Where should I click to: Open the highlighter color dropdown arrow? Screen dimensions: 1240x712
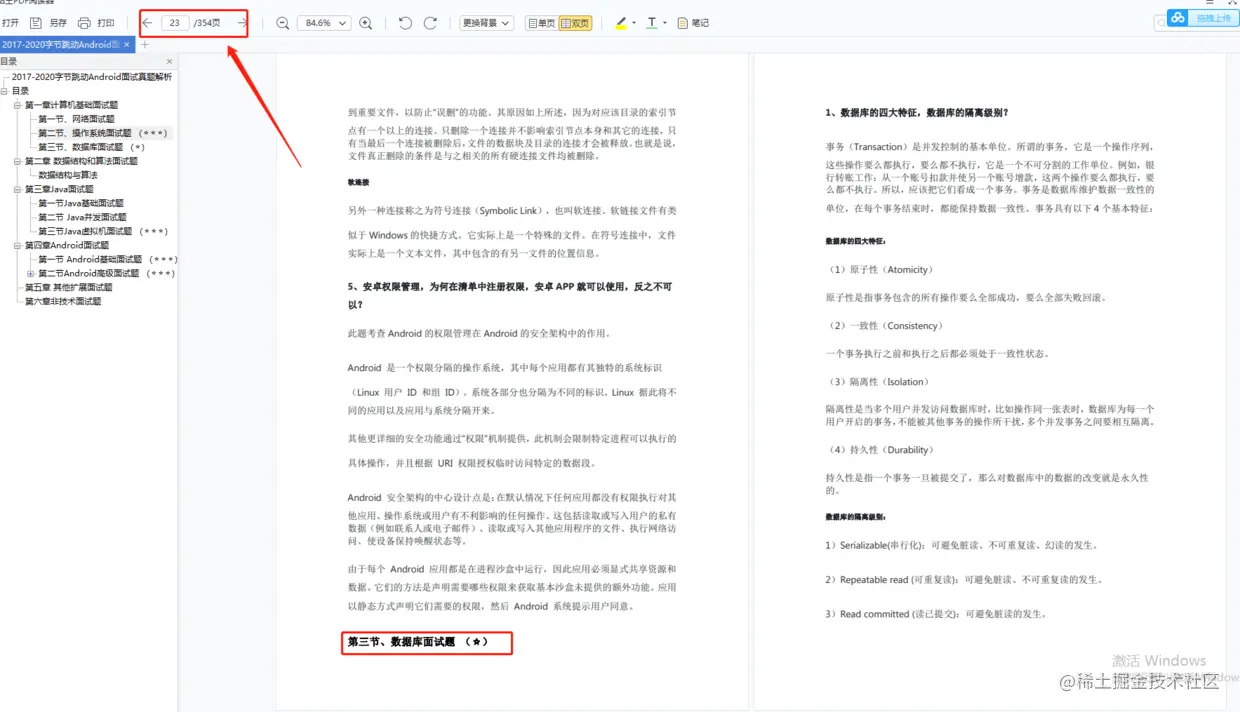coord(634,23)
